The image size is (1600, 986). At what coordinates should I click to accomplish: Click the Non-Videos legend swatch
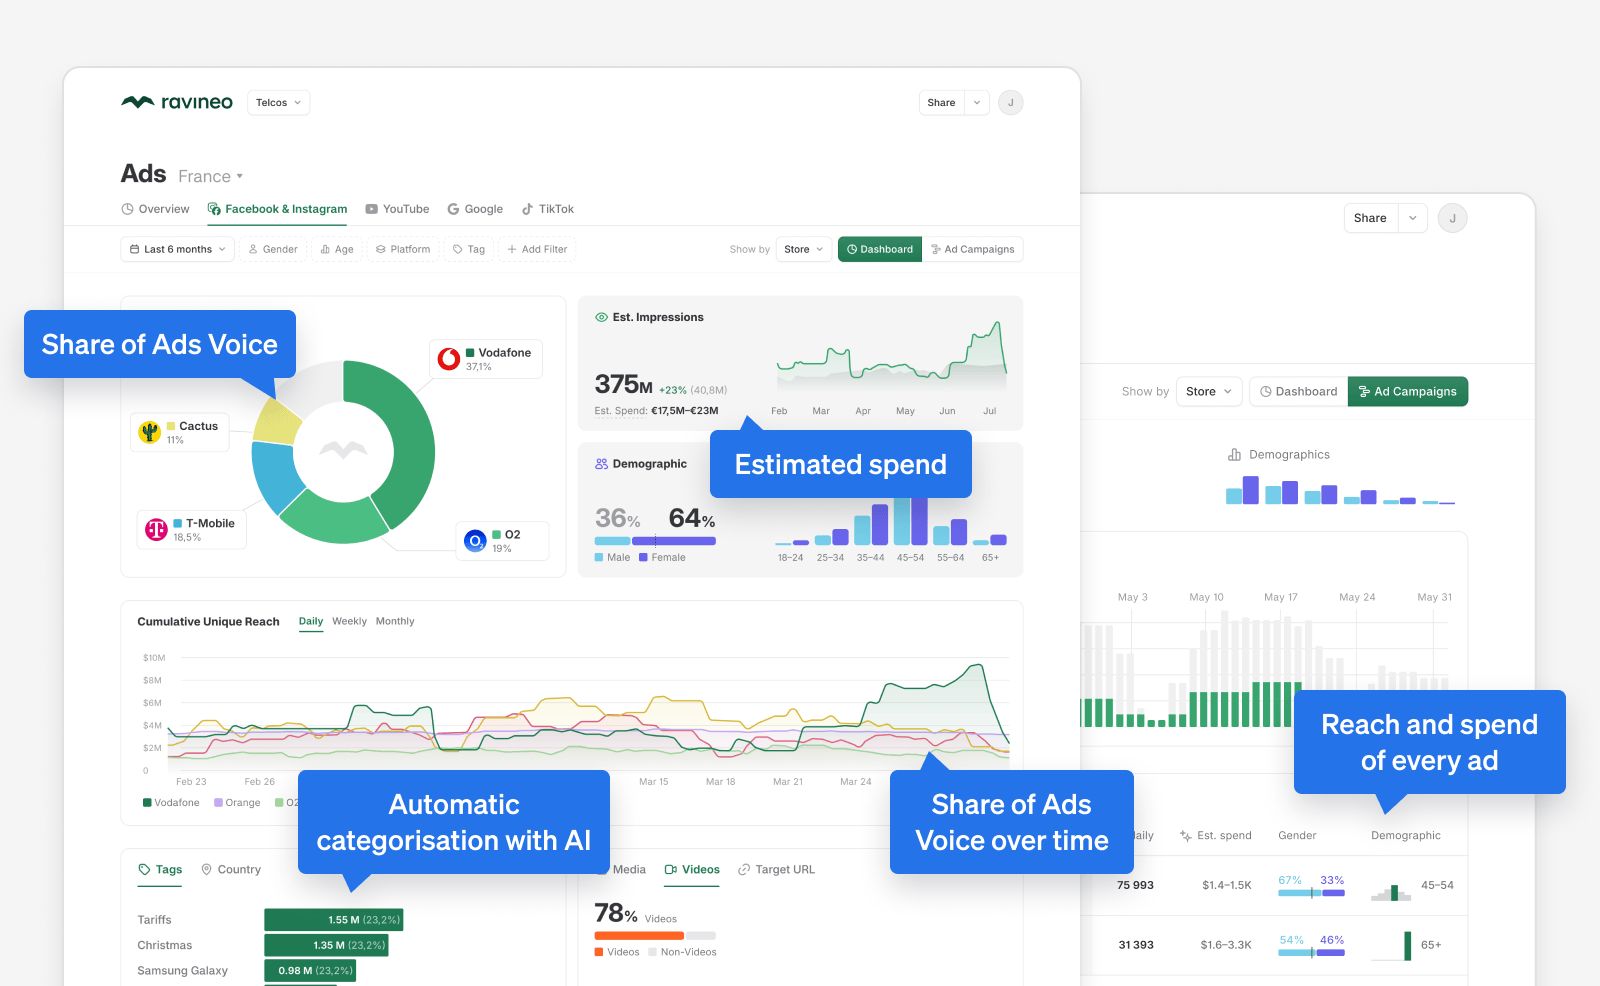(x=652, y=952)
